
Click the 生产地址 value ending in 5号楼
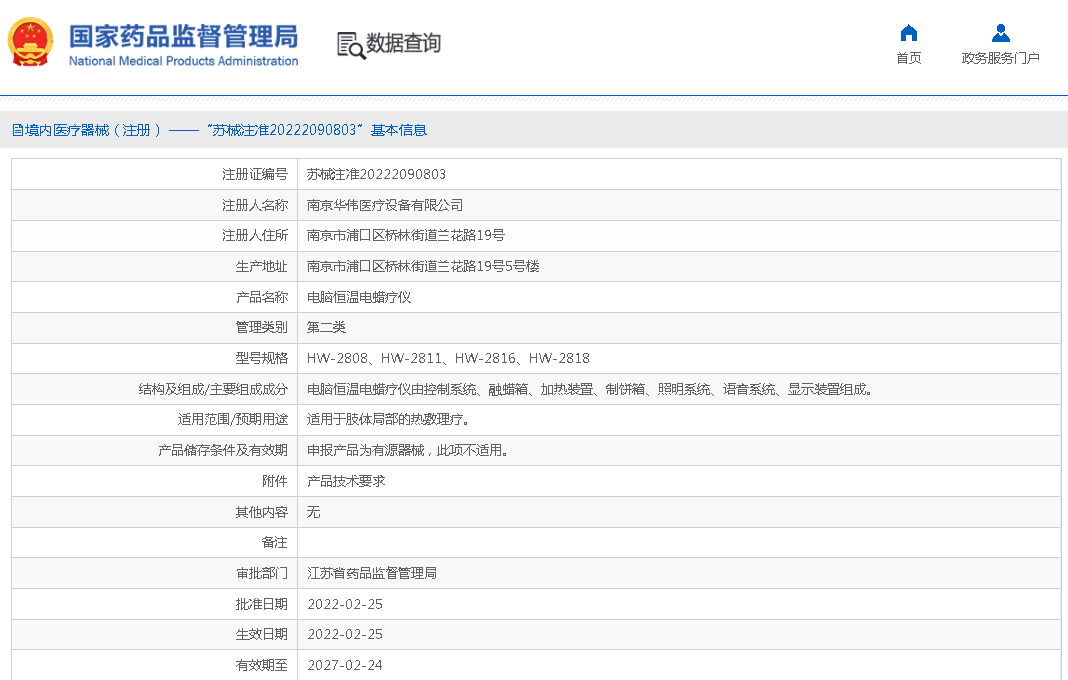coord(423,266)
